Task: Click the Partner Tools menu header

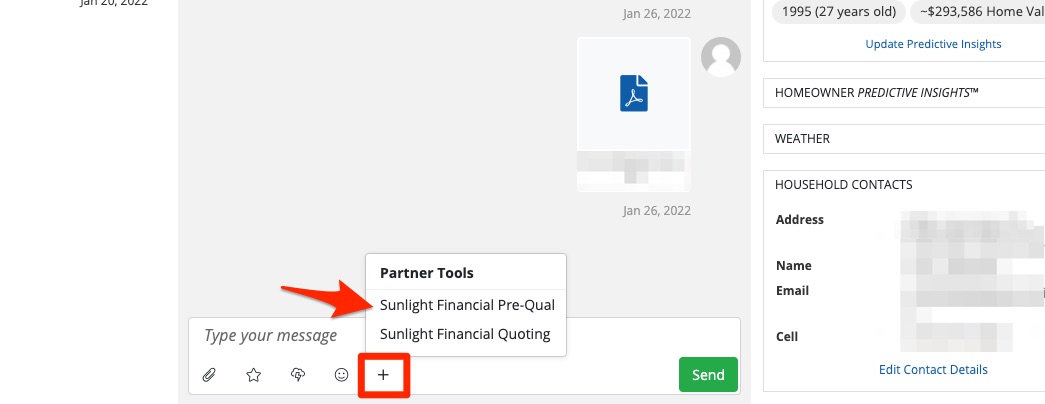Action: click(x=427, y=272)
